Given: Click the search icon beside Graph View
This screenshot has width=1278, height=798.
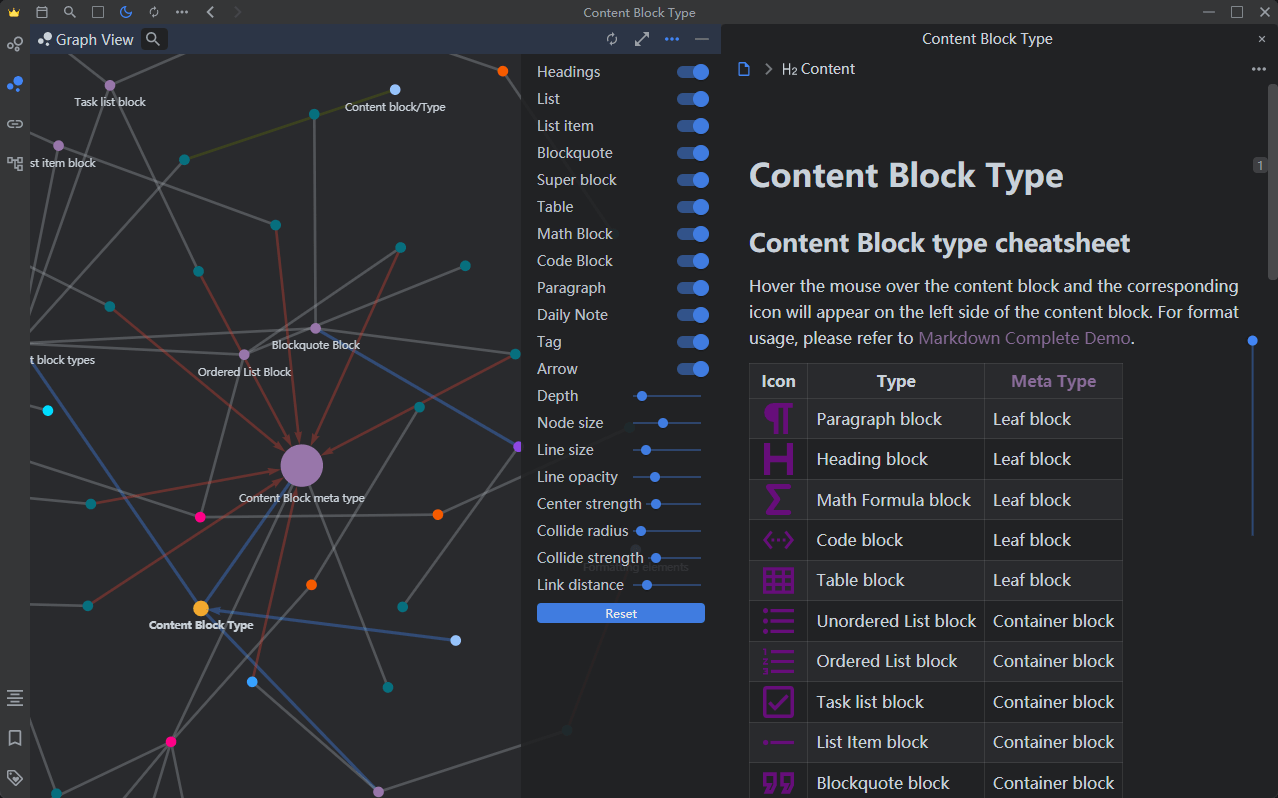Looking at the screenshot, I should click(x=153, y=39).
